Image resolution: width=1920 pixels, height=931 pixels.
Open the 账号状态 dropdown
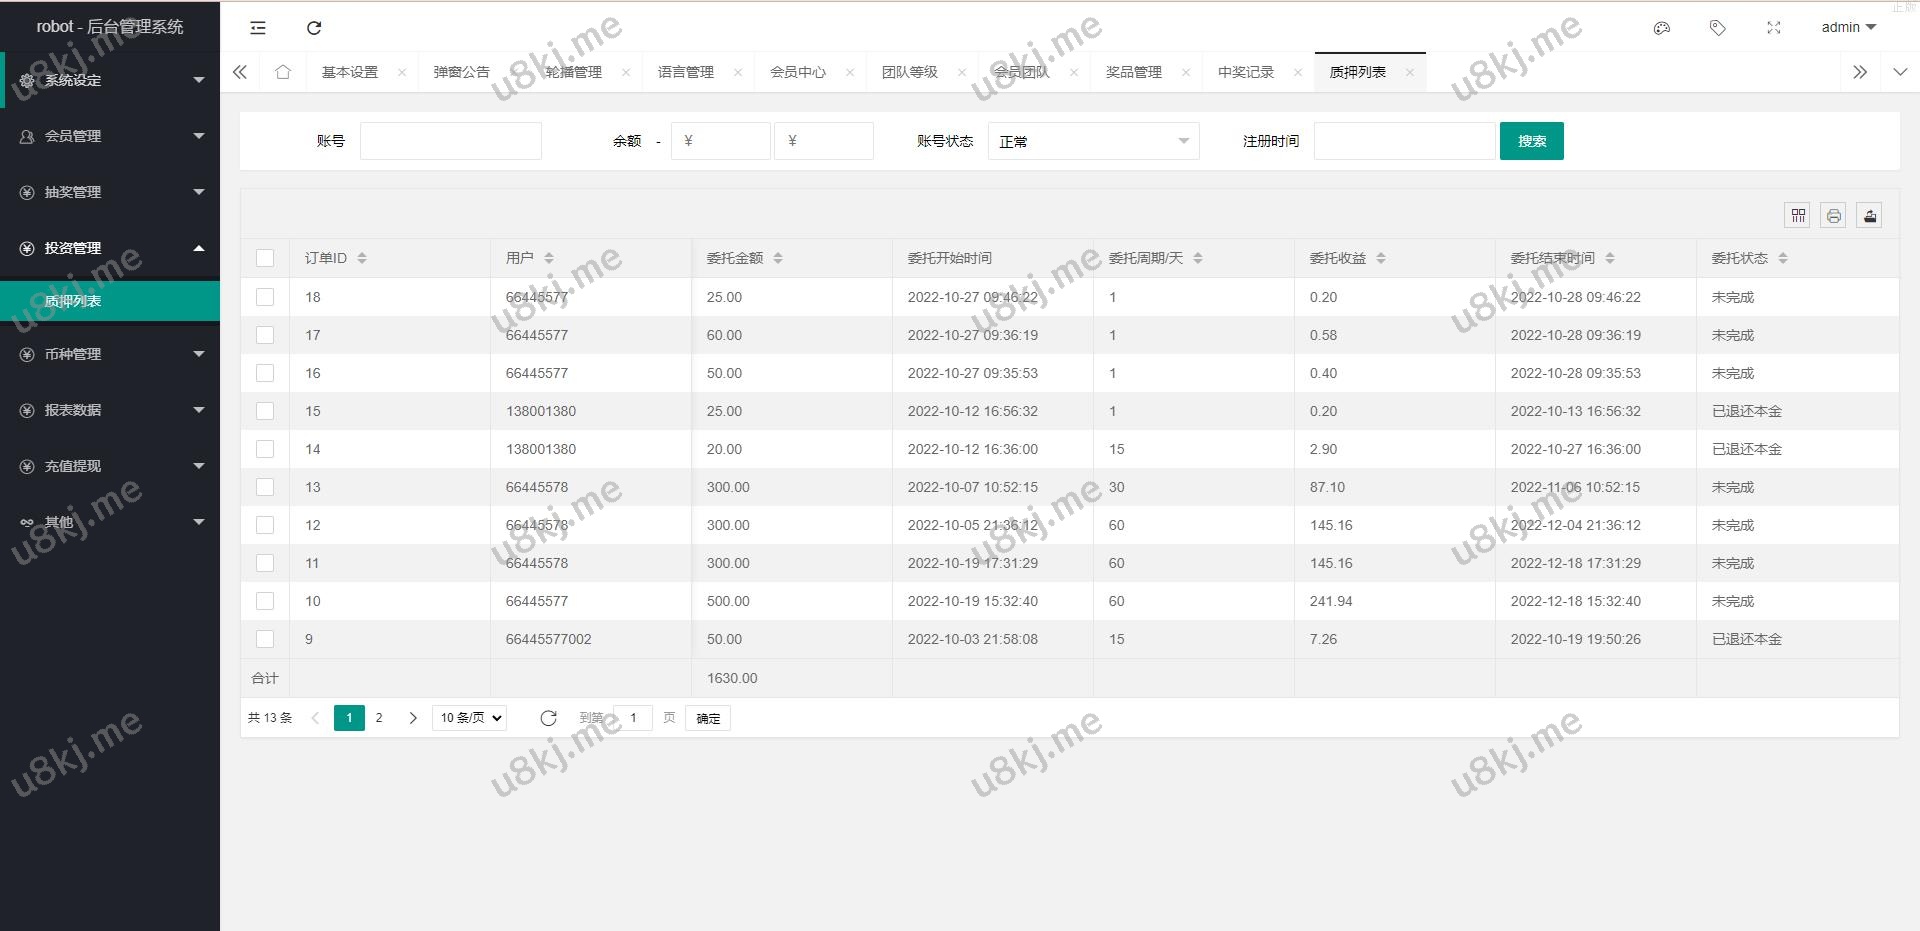pyautogui.click(x=1093, y=141)
